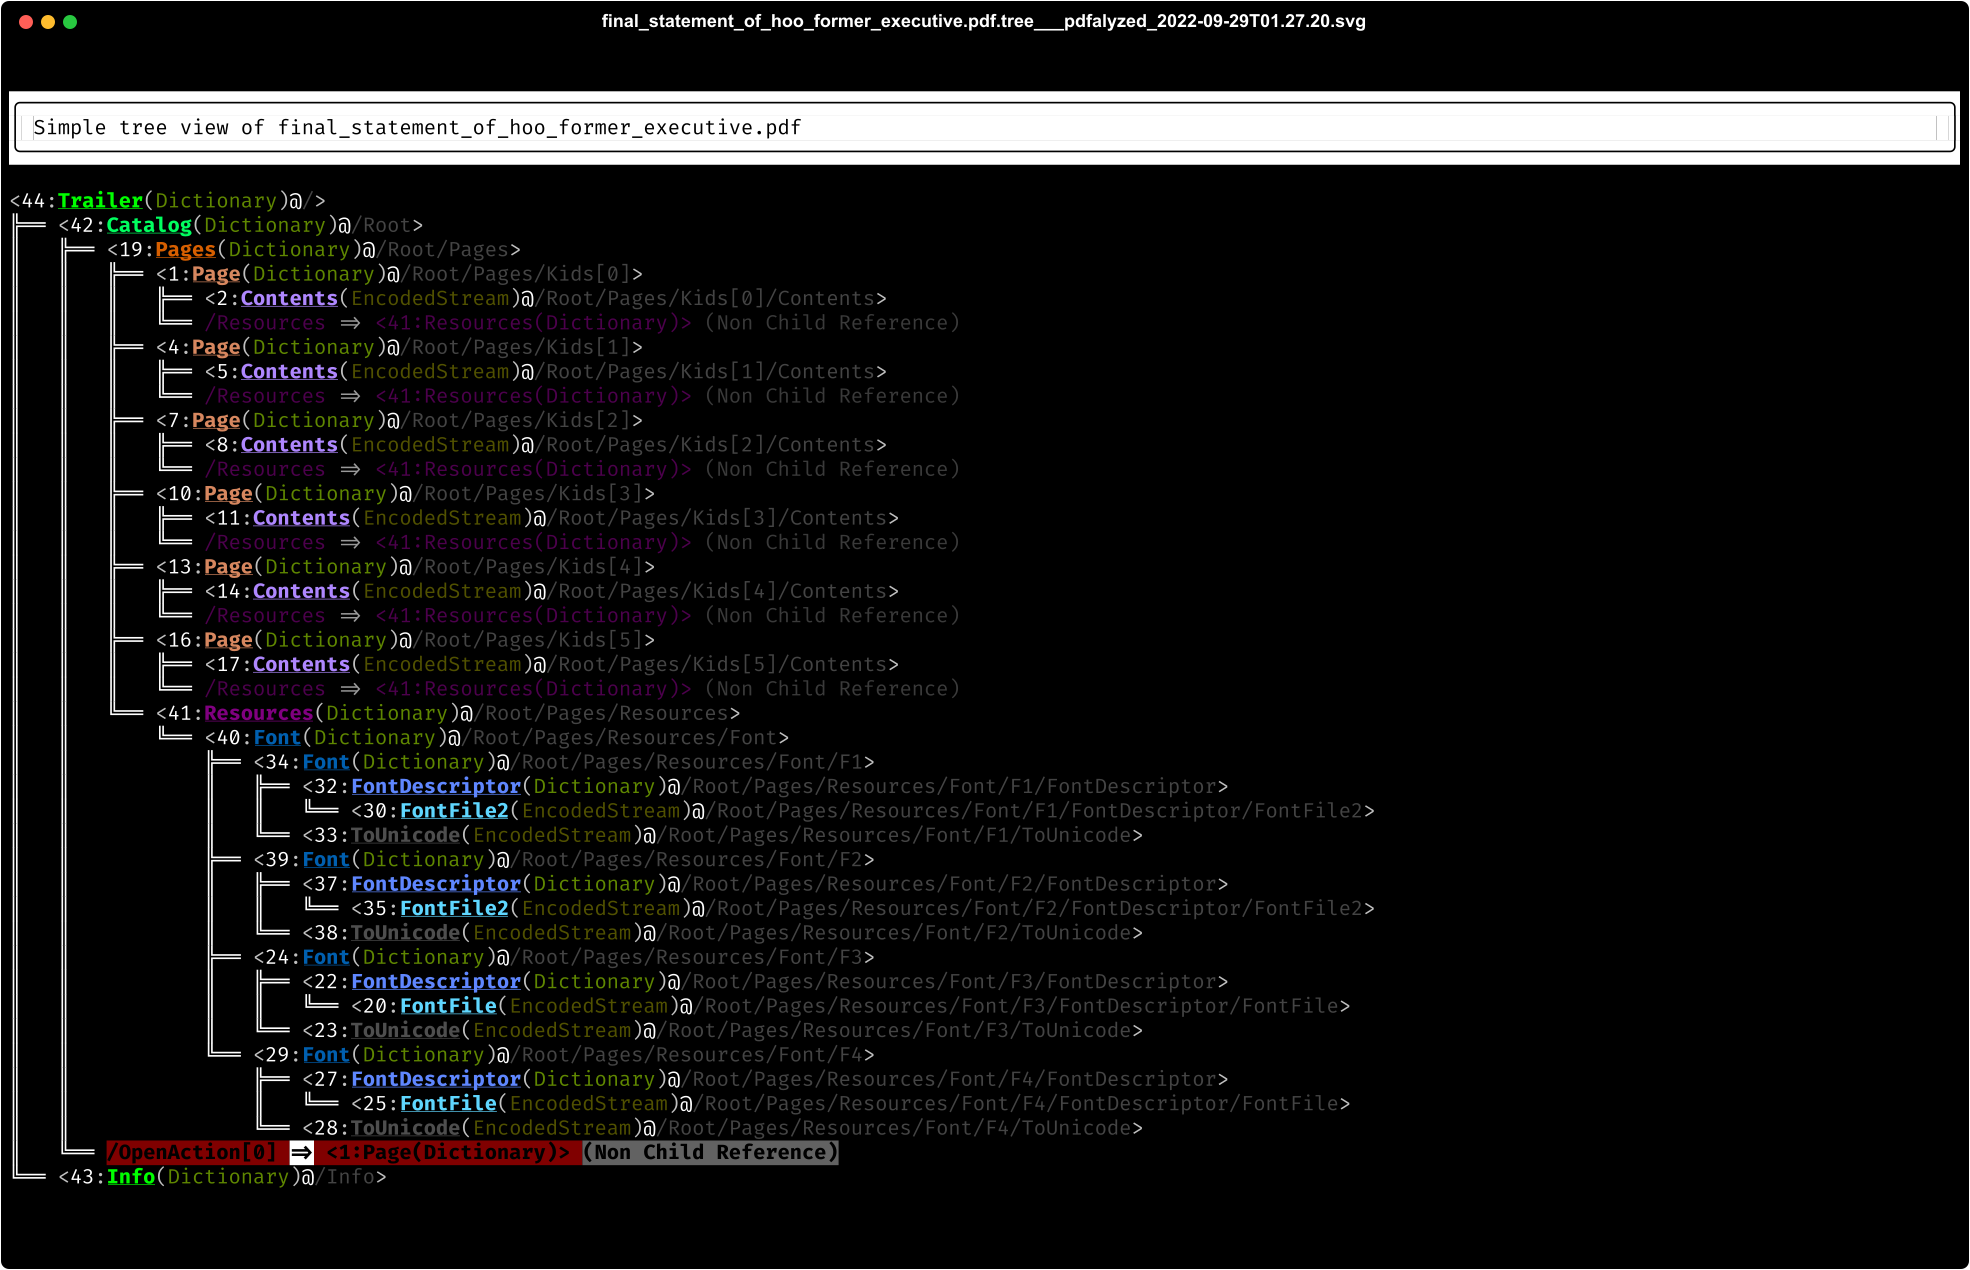Image resolution: width=1970 pixels, height=1270 pixels.
Task: Click the ToUnicode link on row 23
Action: click(406, 1030)
